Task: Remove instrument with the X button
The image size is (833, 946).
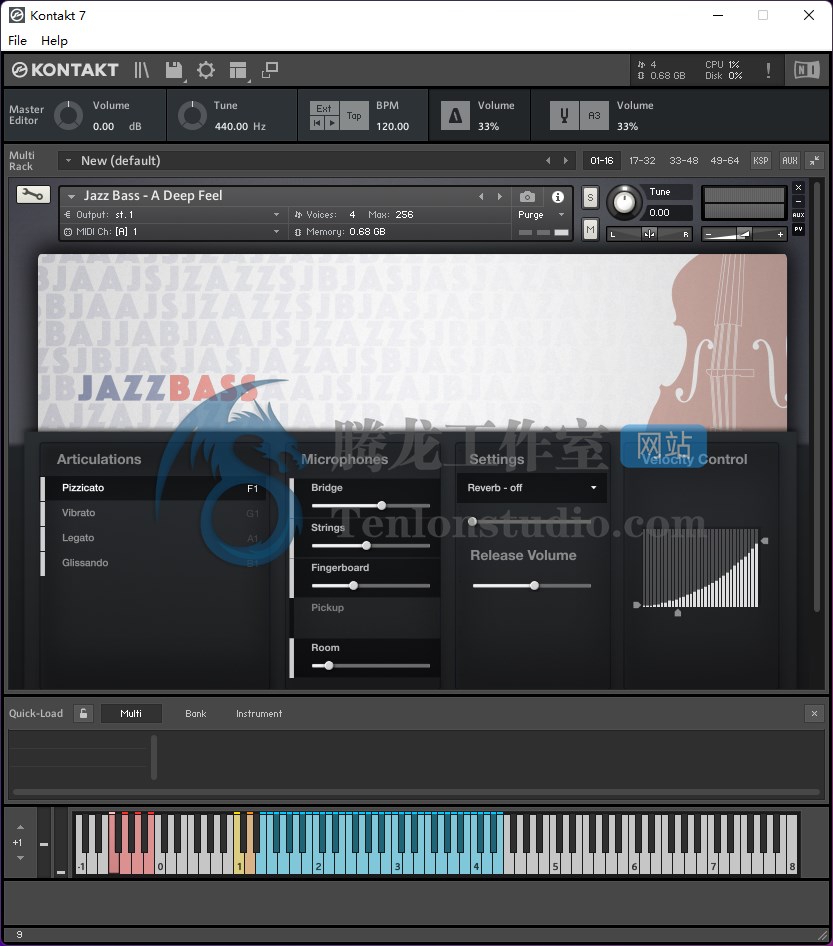Action: 798,188
